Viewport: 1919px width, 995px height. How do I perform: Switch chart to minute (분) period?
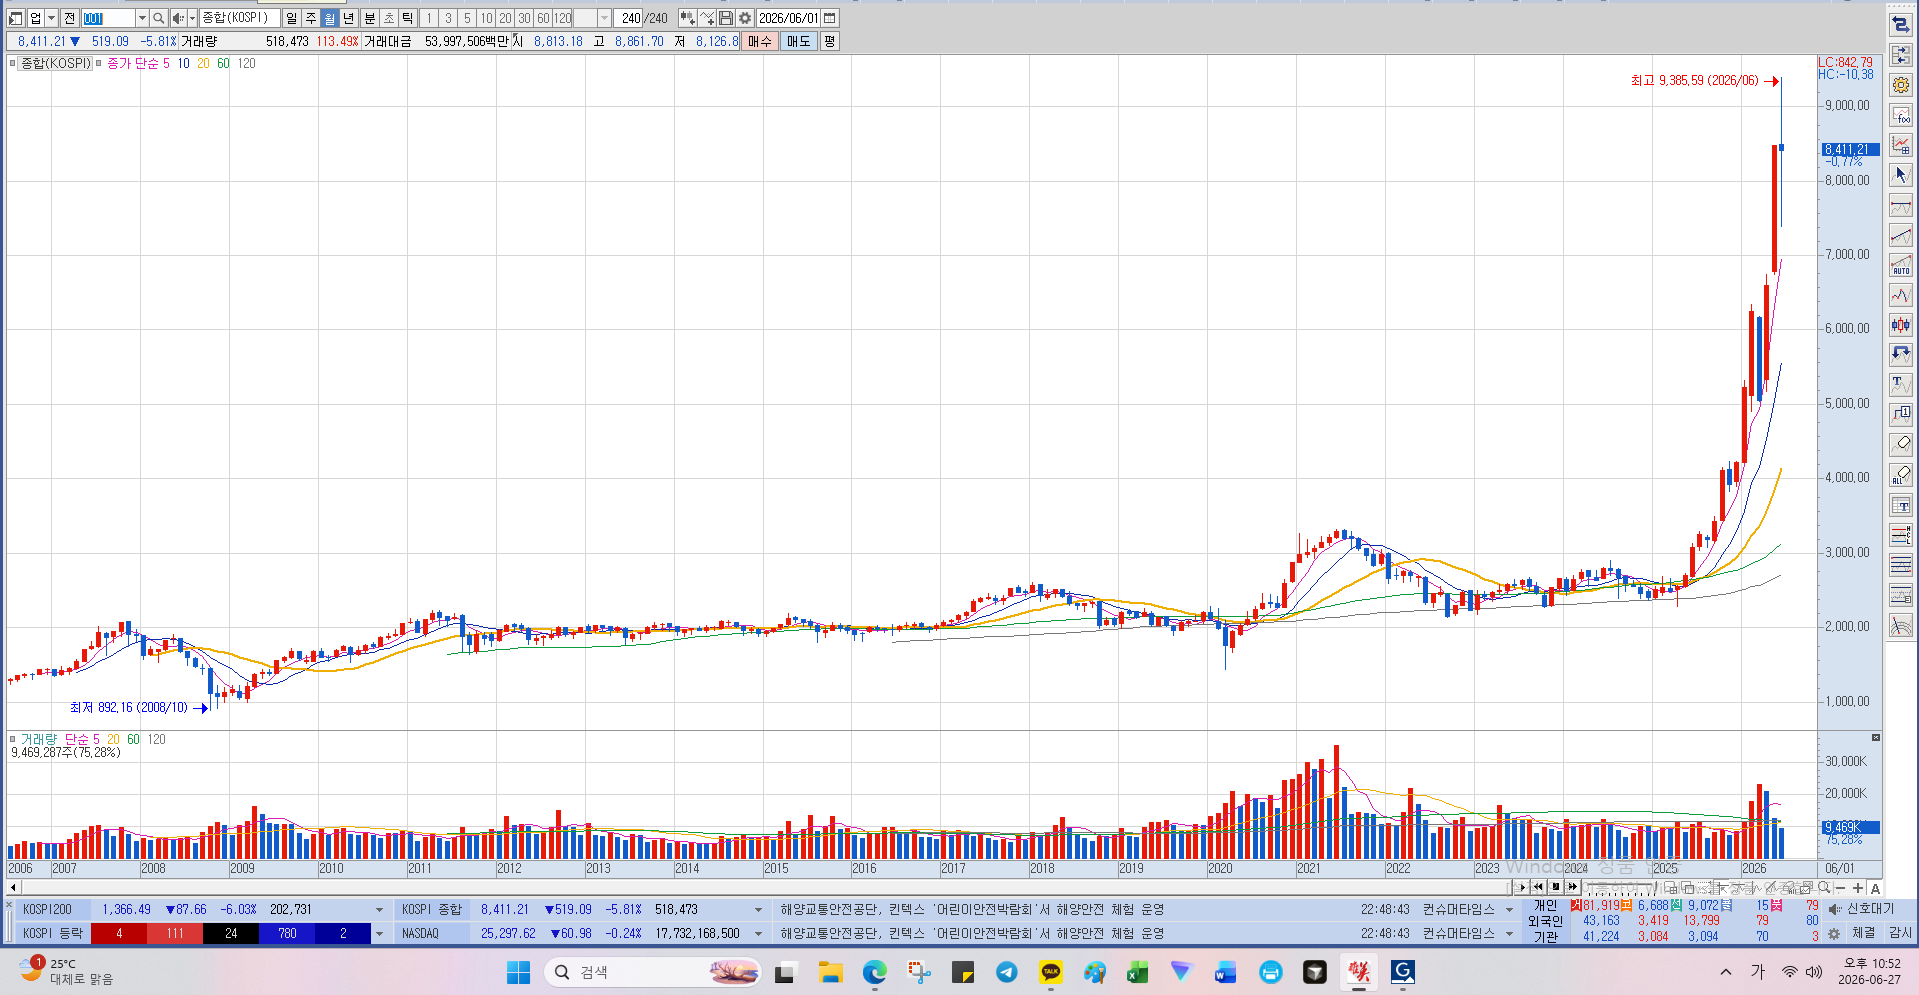(x=369, y=18)
